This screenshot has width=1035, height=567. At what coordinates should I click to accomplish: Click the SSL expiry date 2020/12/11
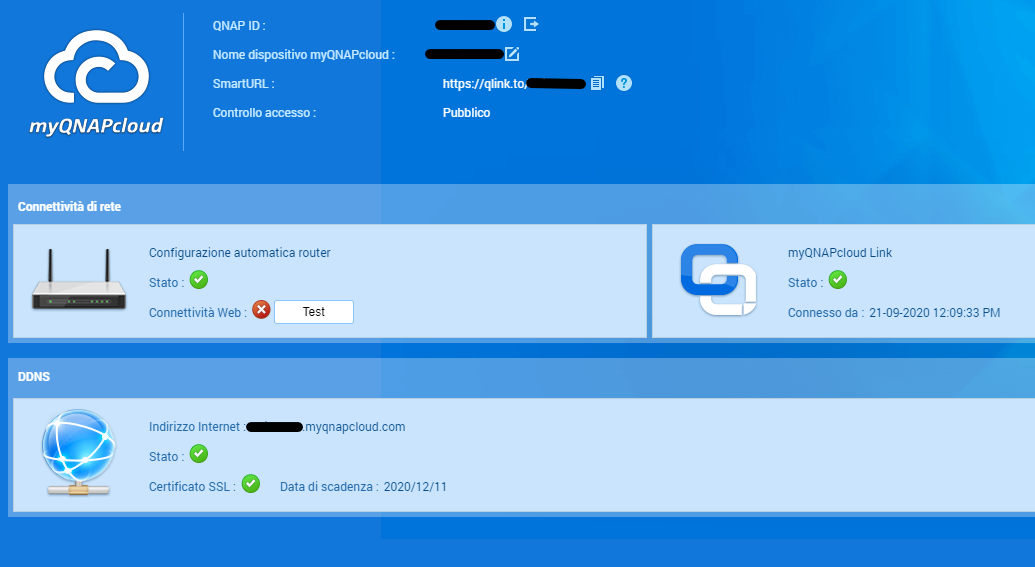(x=415, y=487)
